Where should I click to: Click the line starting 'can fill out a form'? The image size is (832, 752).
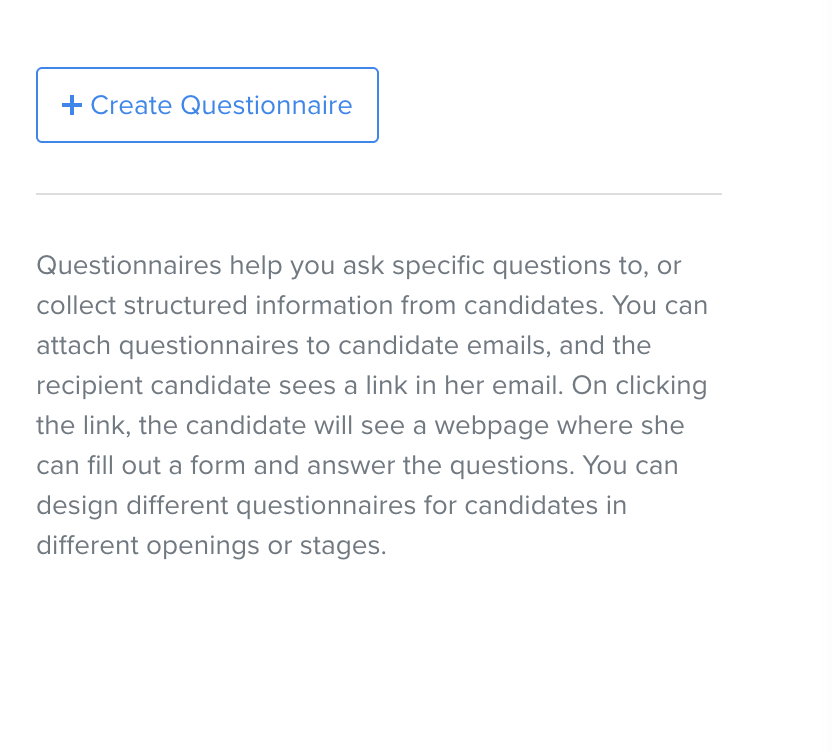pos(357,465)
